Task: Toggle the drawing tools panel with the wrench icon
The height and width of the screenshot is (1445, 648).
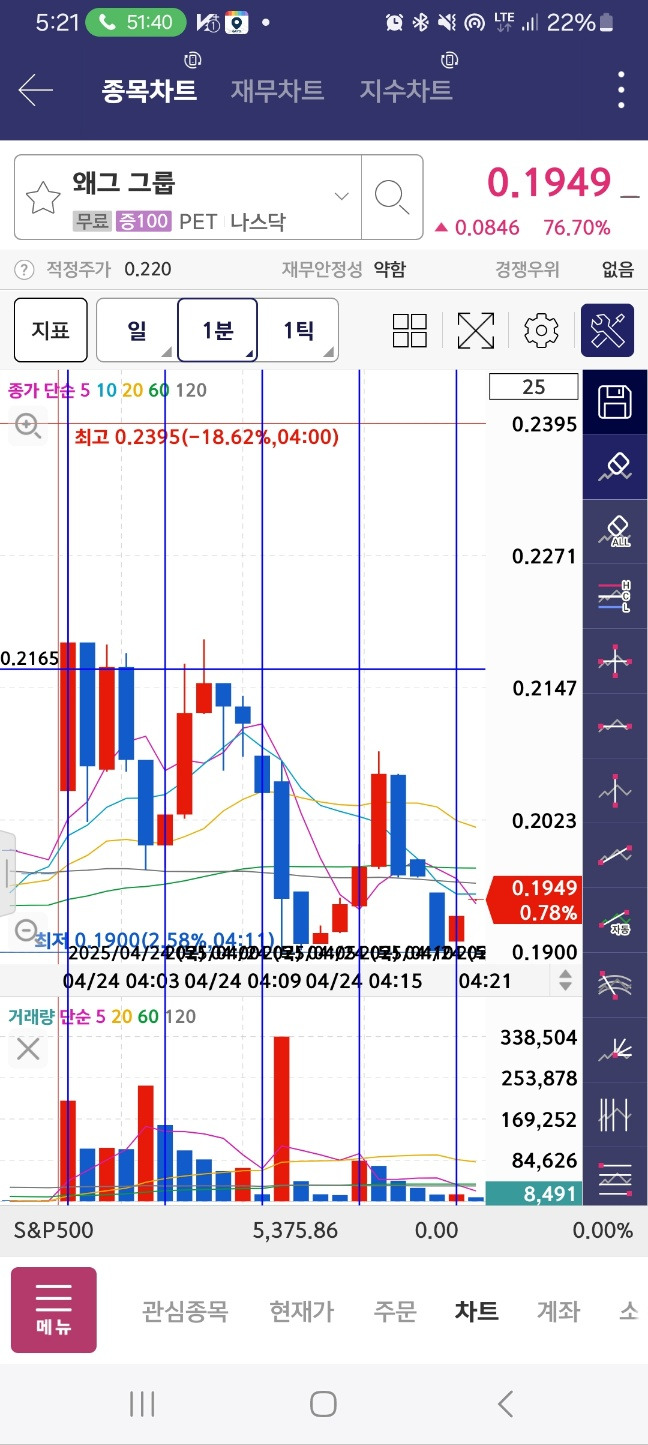Action: click(x=608, y=330)
